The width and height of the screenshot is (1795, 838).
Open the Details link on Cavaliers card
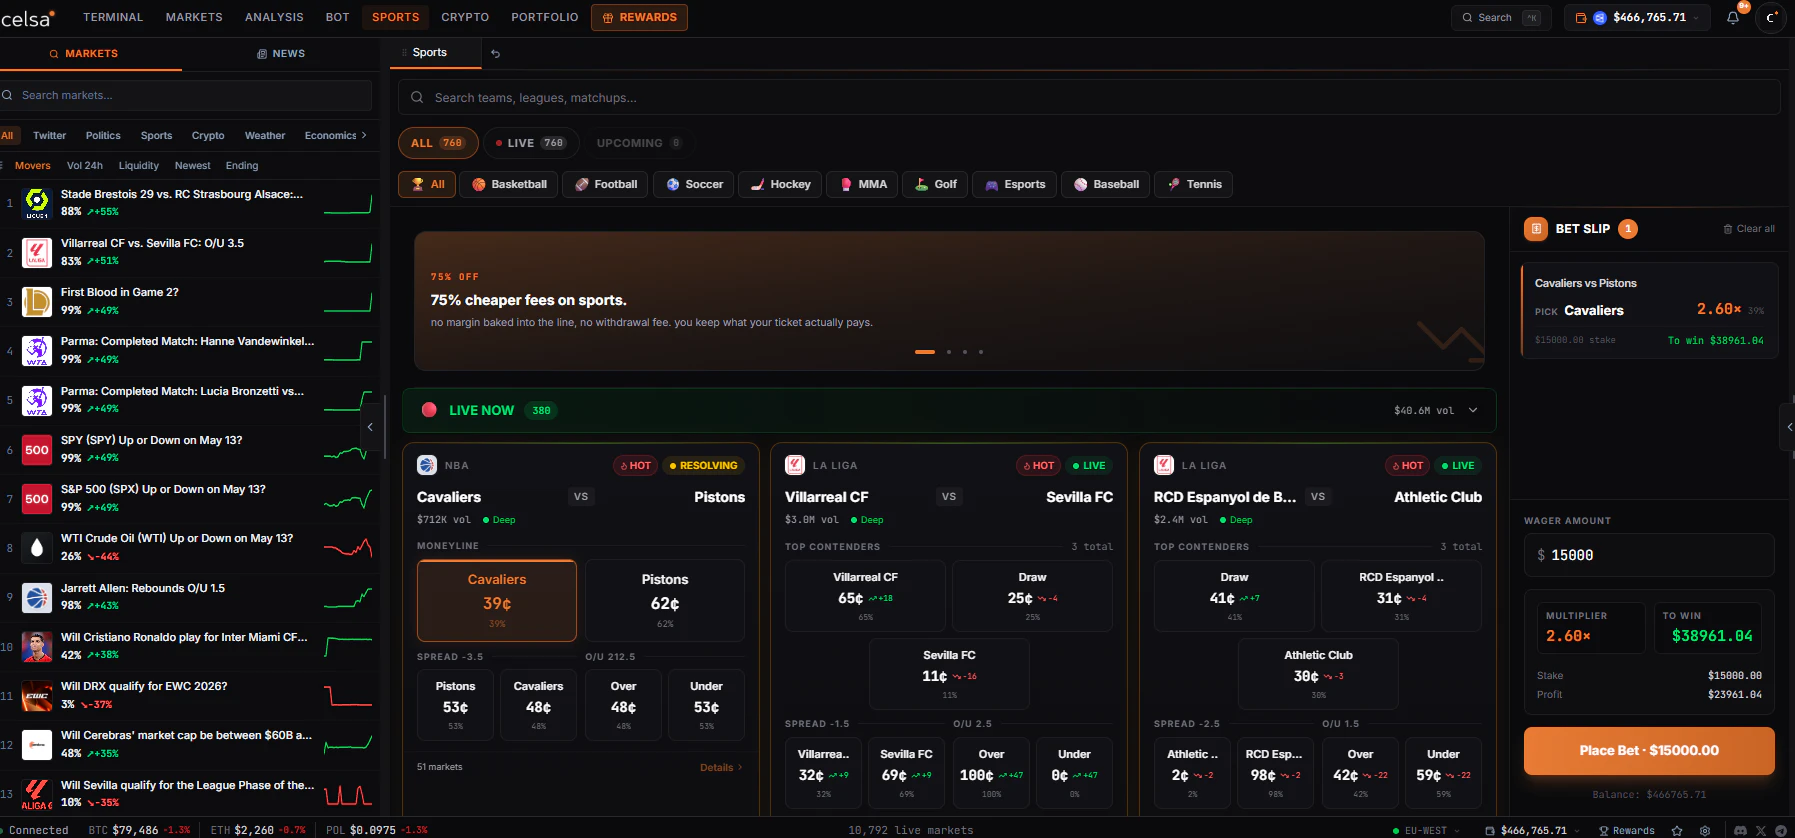[721, 767]
